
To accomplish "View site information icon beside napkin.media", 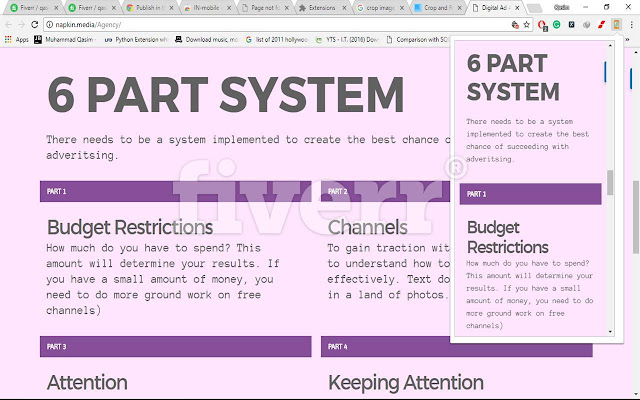I will tap(49, 25).
